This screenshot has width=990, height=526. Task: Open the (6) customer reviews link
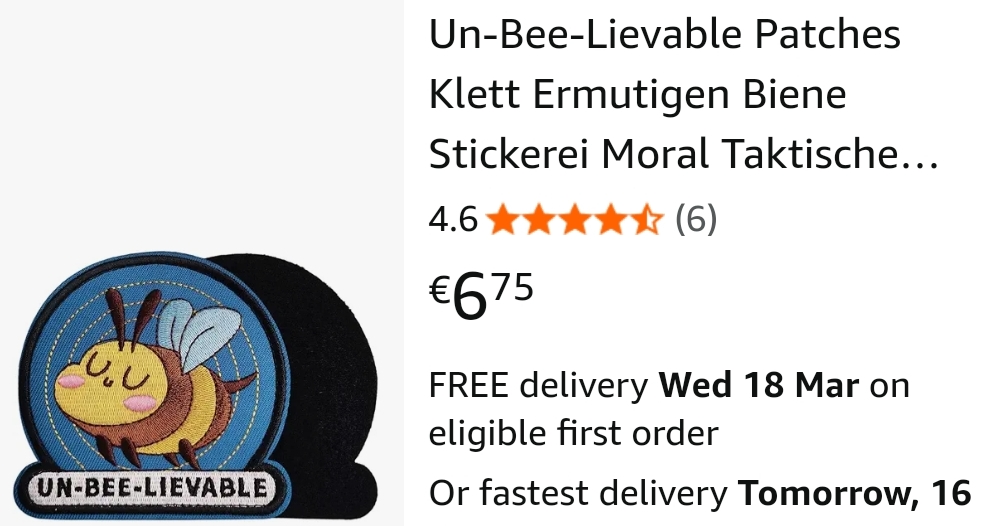pyautogui.click(x=696, y=220)
